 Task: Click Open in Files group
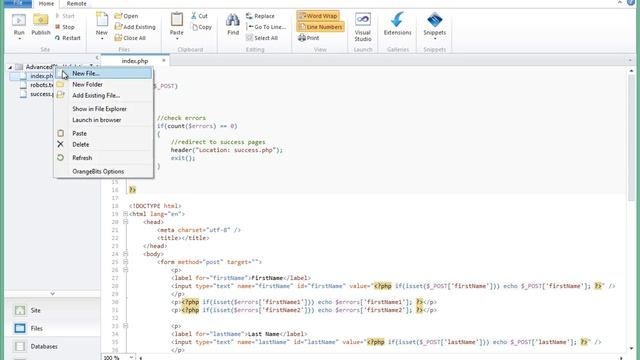pyautogui.click(x=127, y=16)
